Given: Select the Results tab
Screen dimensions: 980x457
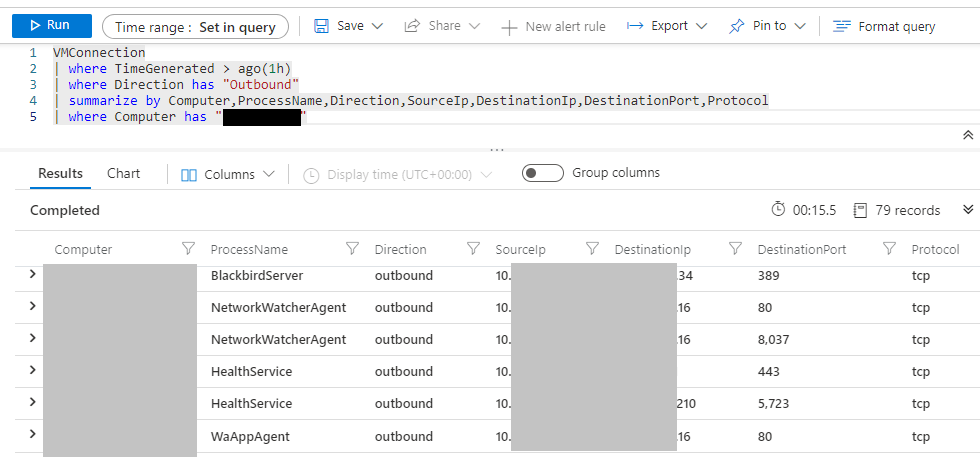Looking at the screenshot, I should 60,174.
